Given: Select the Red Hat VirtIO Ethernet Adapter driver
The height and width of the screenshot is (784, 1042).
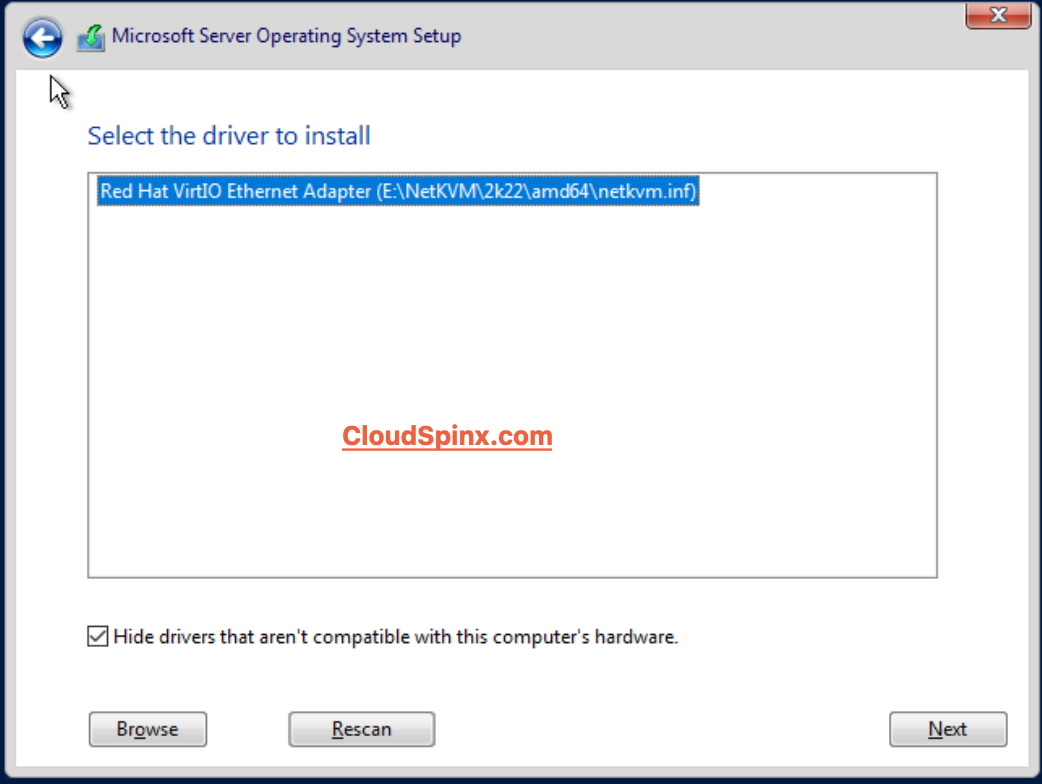Looking at the screenshot, I should tap(396, 191).
